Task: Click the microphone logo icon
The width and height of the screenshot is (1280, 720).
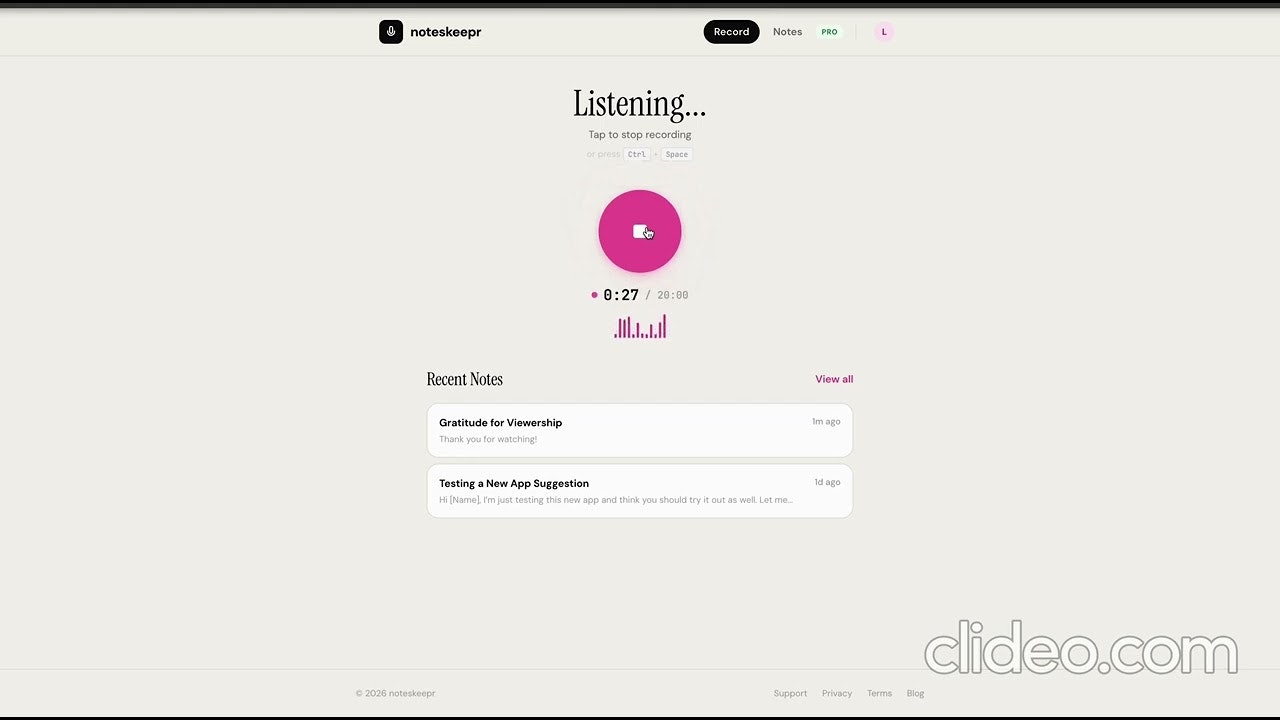Action: point(391,31)
